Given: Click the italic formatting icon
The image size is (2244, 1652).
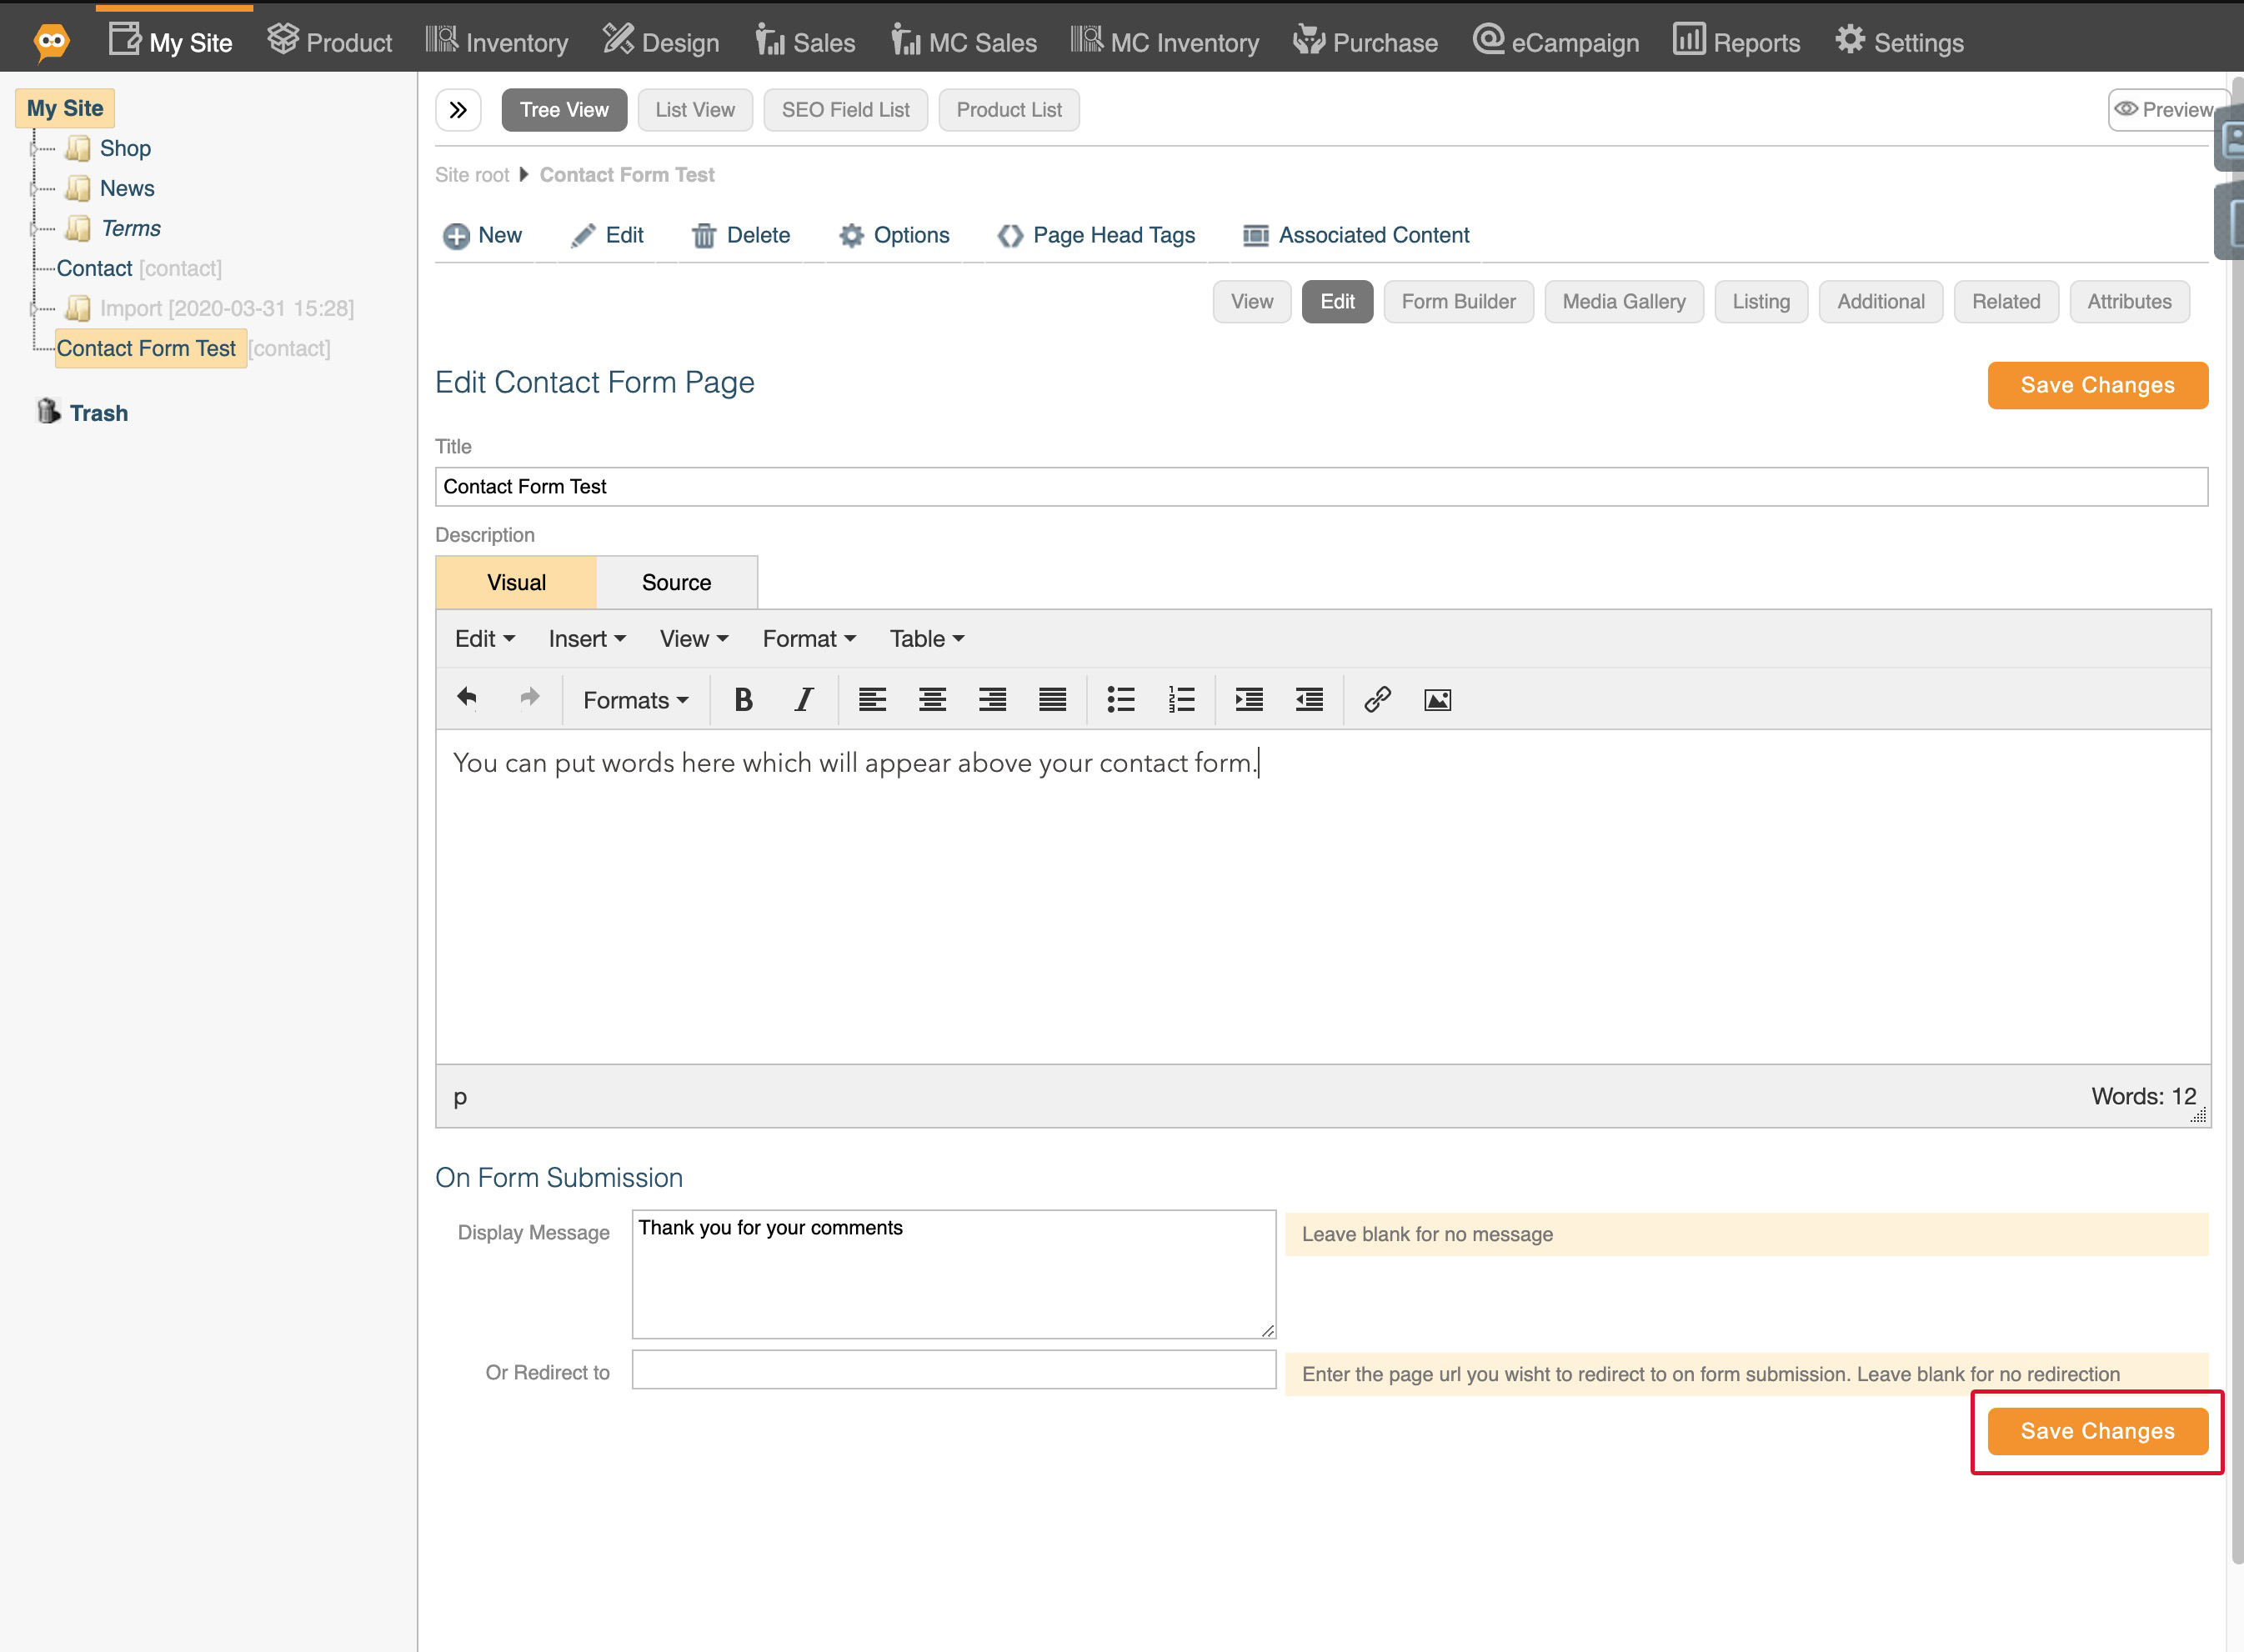Looking at the screenshot, I should tap(804, 698).
